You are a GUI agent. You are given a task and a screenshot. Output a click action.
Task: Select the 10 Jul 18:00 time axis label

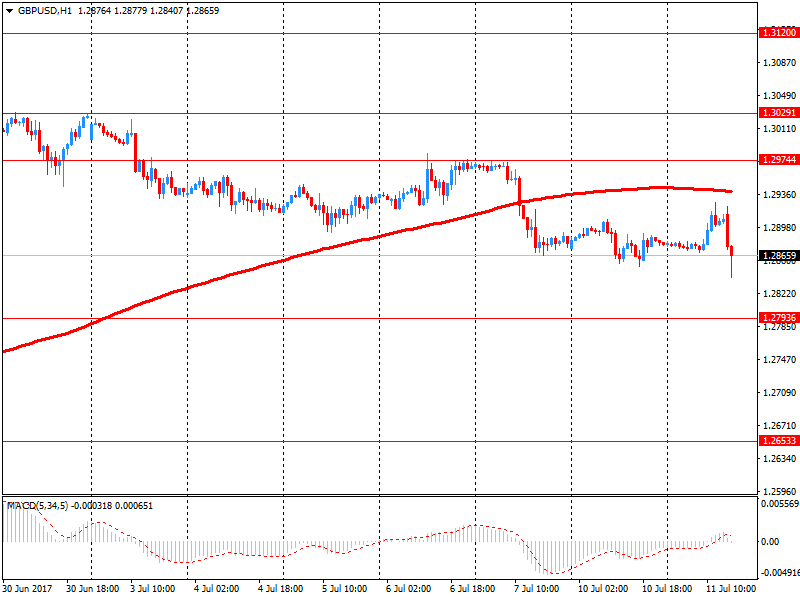click(x=667, y=589)
